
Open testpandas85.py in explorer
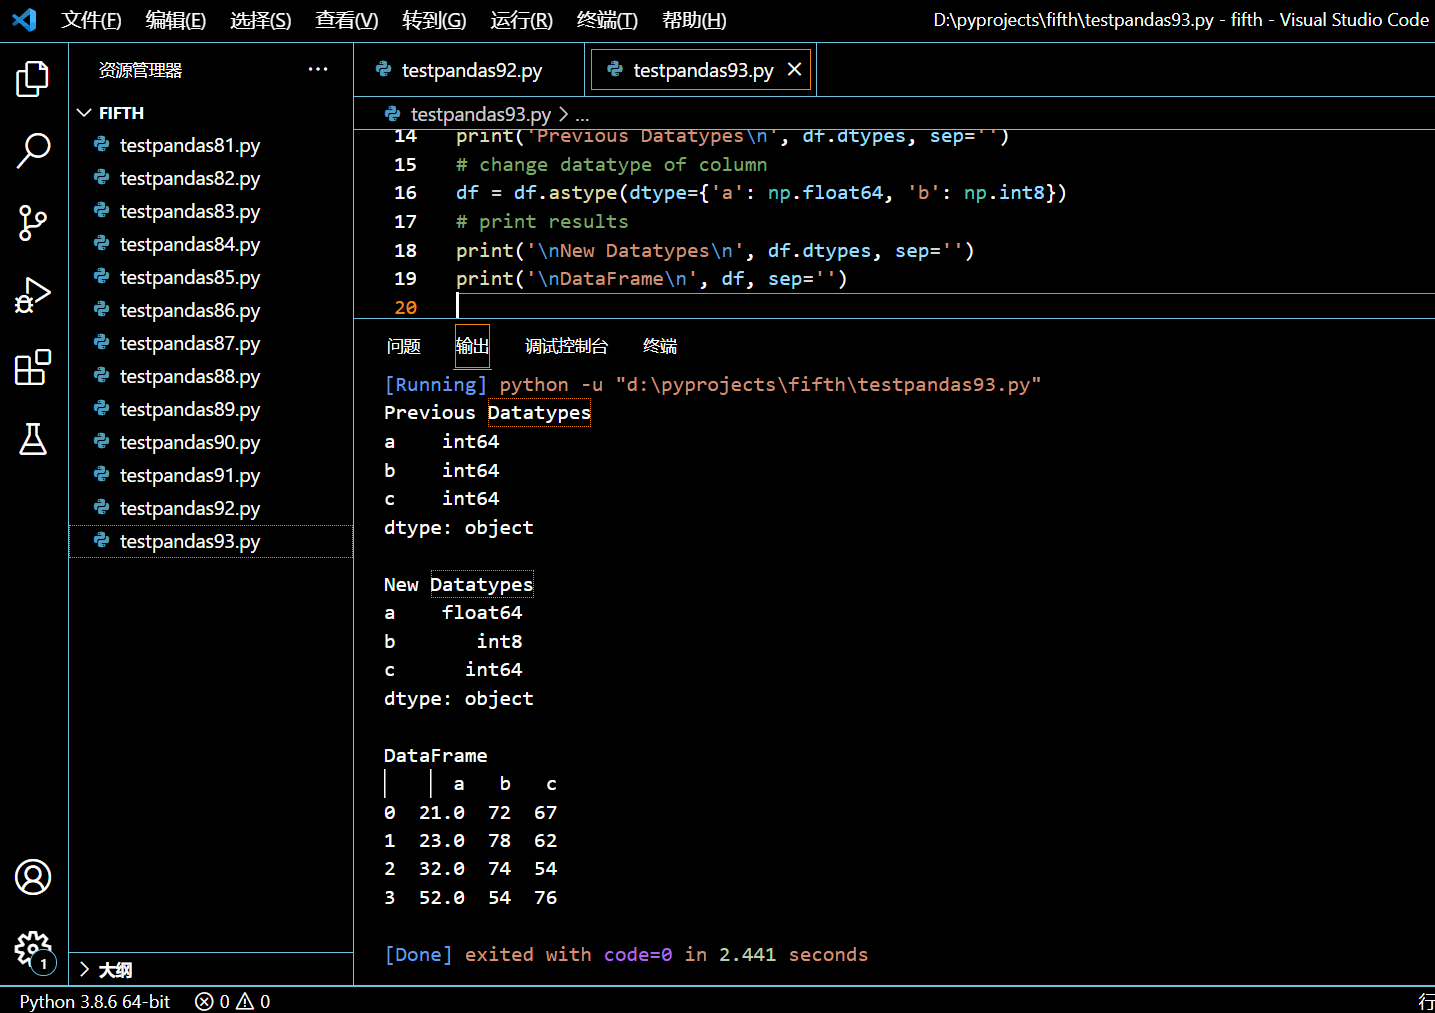(211, 277)
